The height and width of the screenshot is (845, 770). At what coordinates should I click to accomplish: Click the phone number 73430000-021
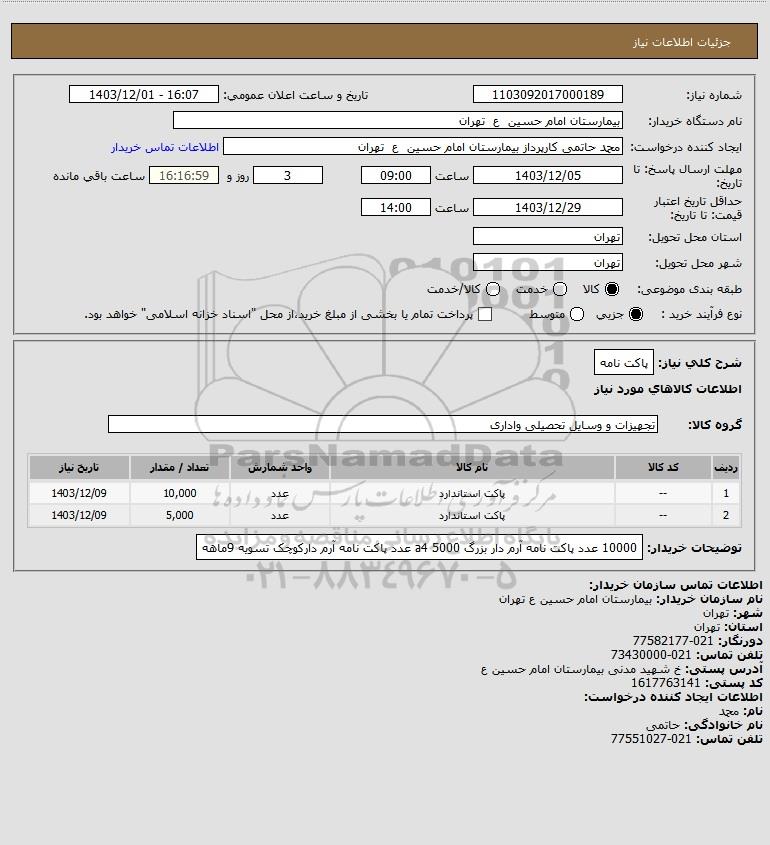[651, 655]
